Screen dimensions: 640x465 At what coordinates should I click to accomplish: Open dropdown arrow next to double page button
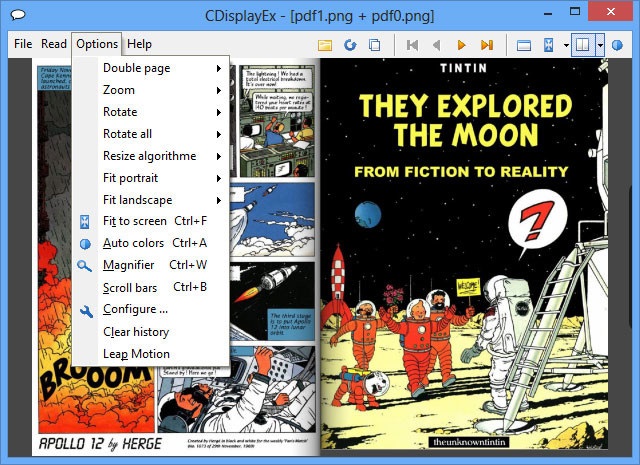coord(600,45)
